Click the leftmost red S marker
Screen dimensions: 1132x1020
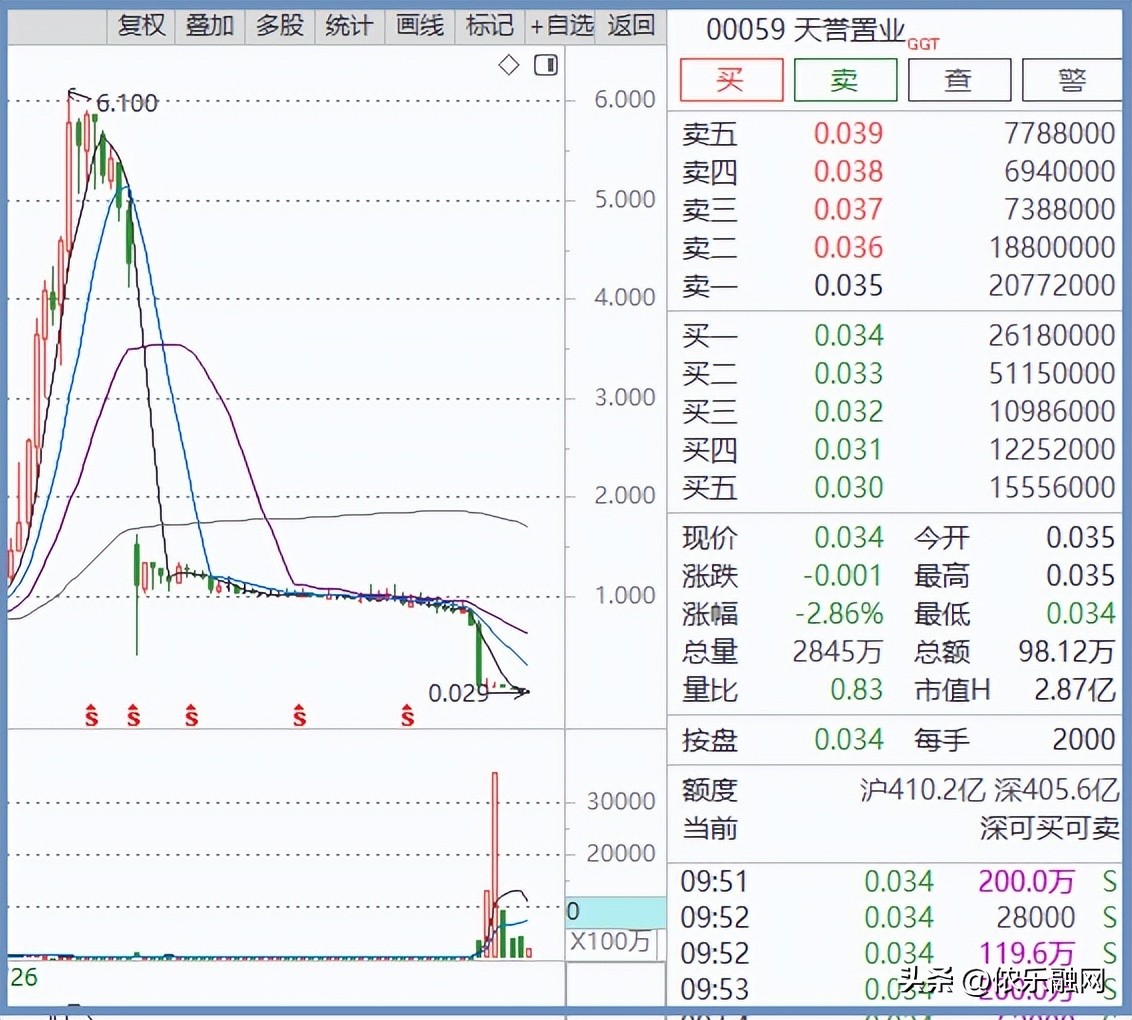click(x=91, y=715)
